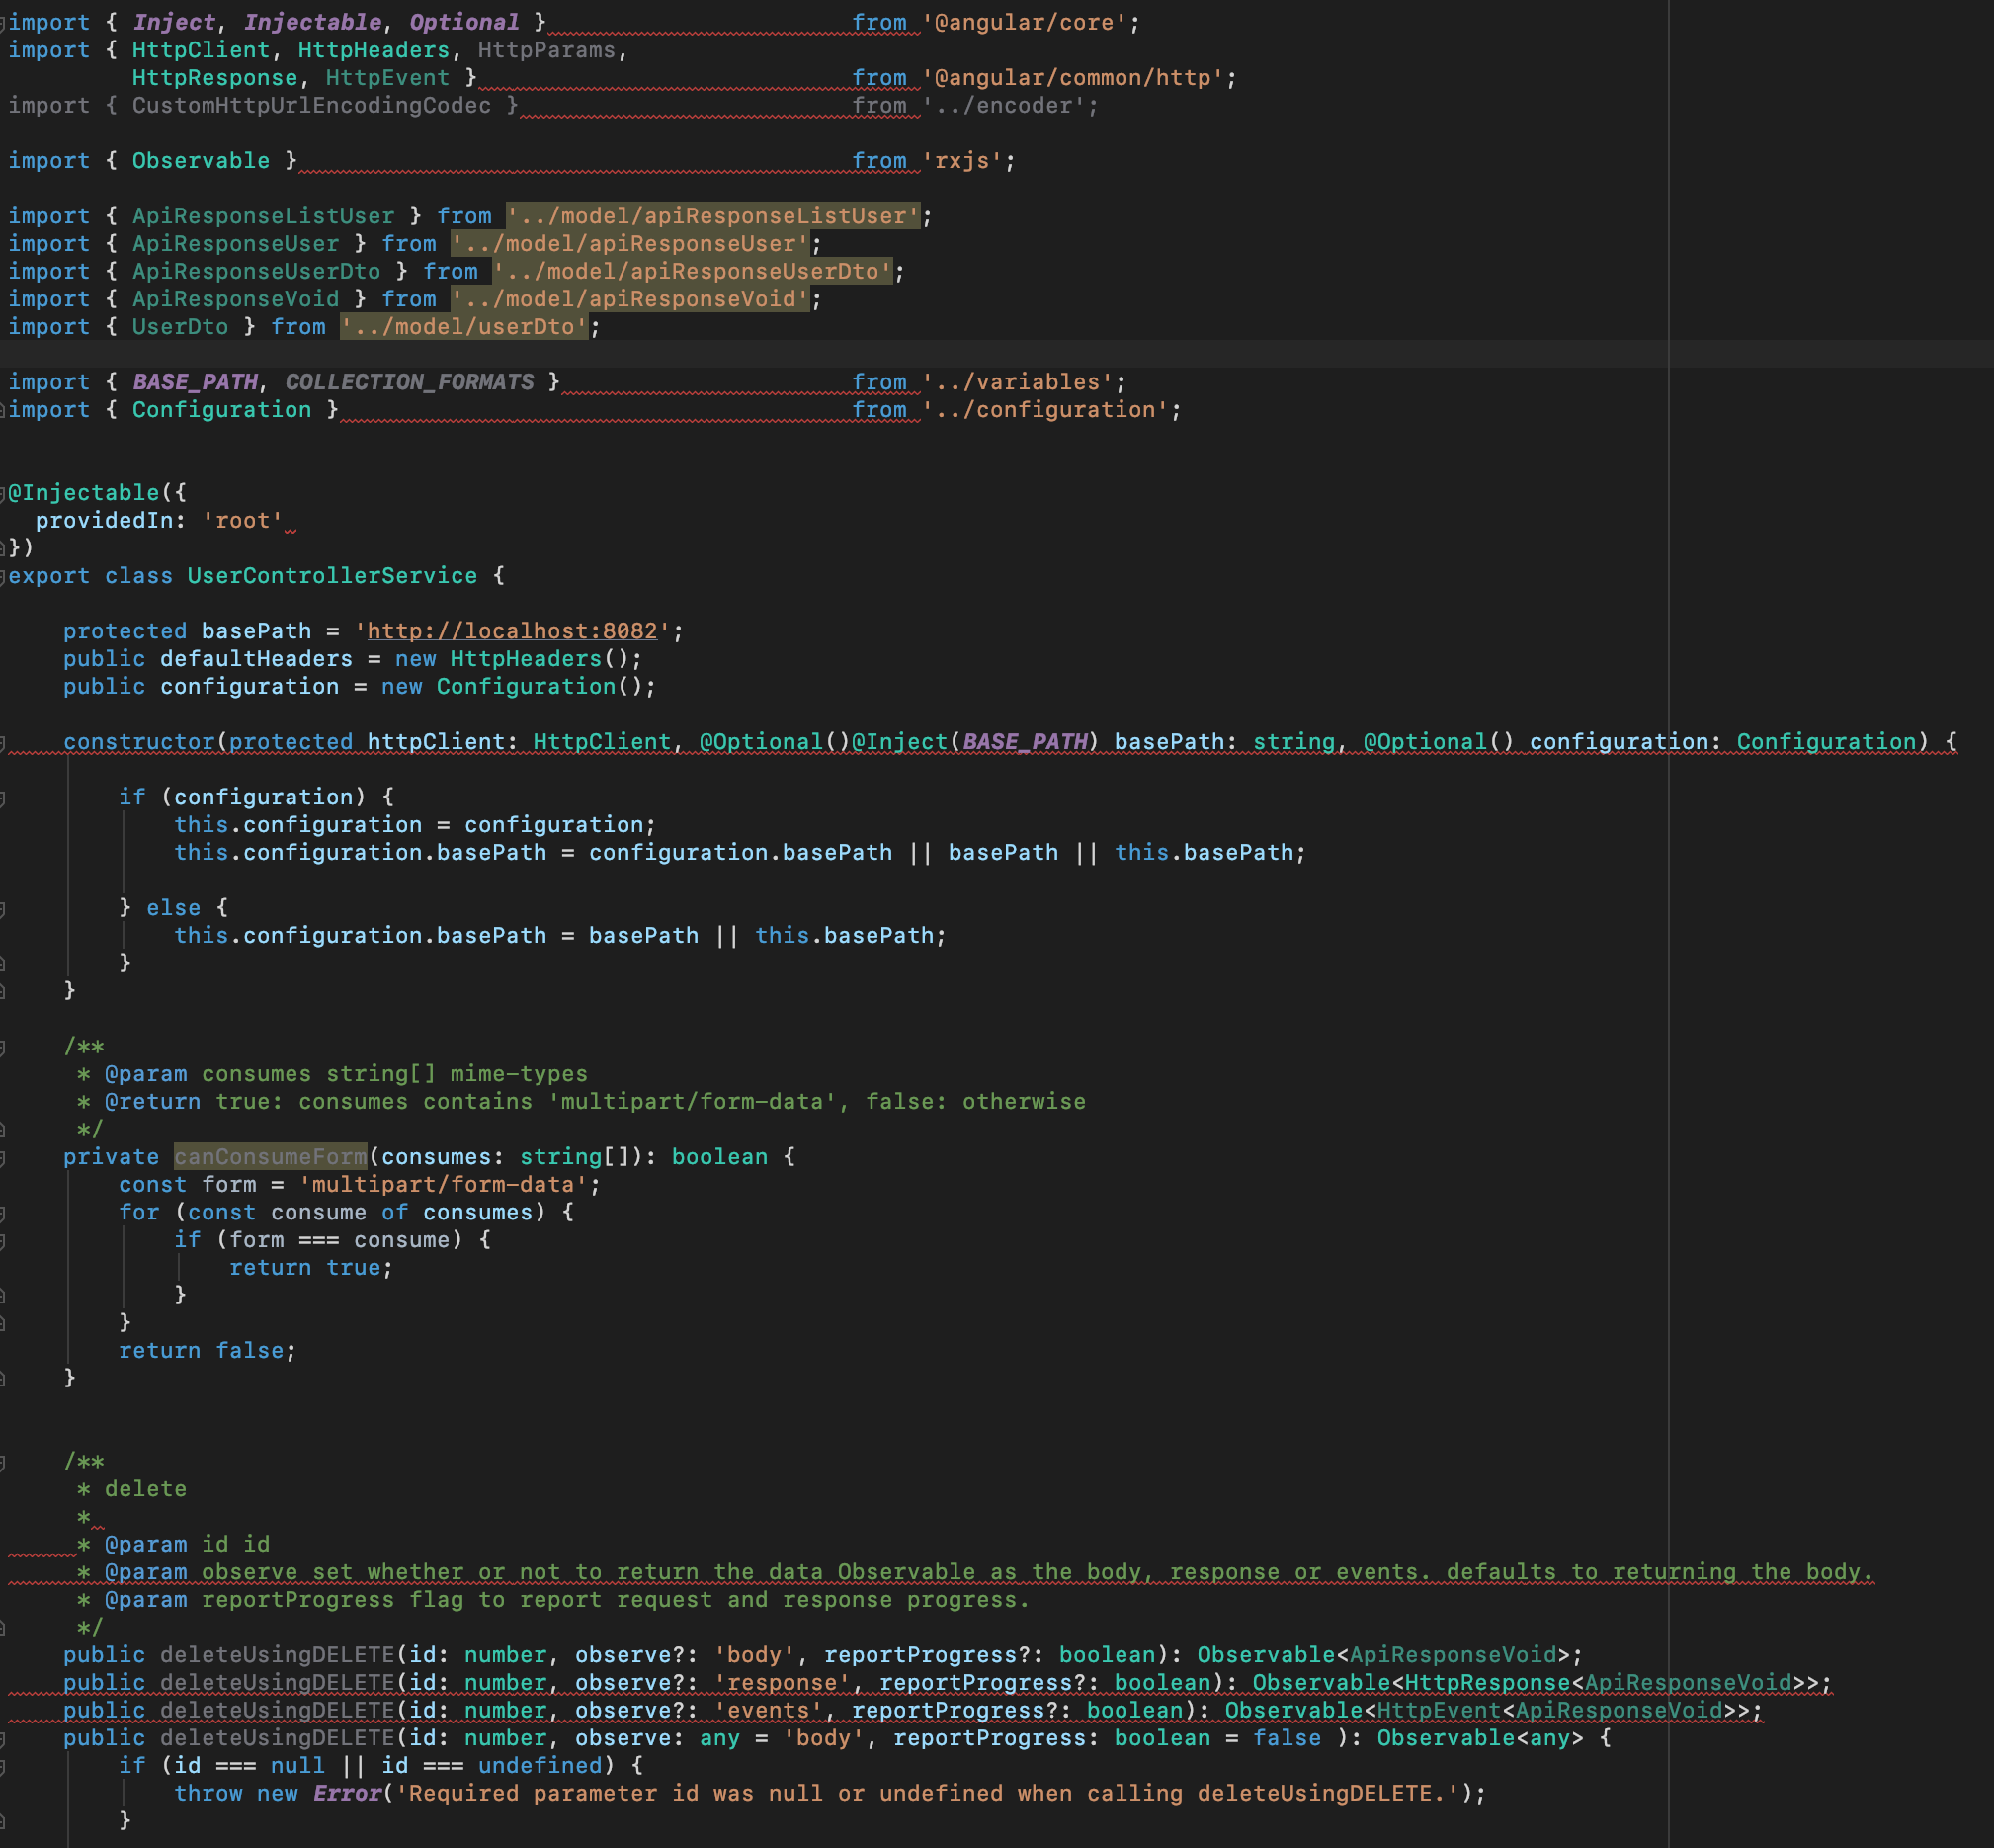Click the highlighted canConsumeForm method name
1994x1848 pixels.
coord(270,1157)
